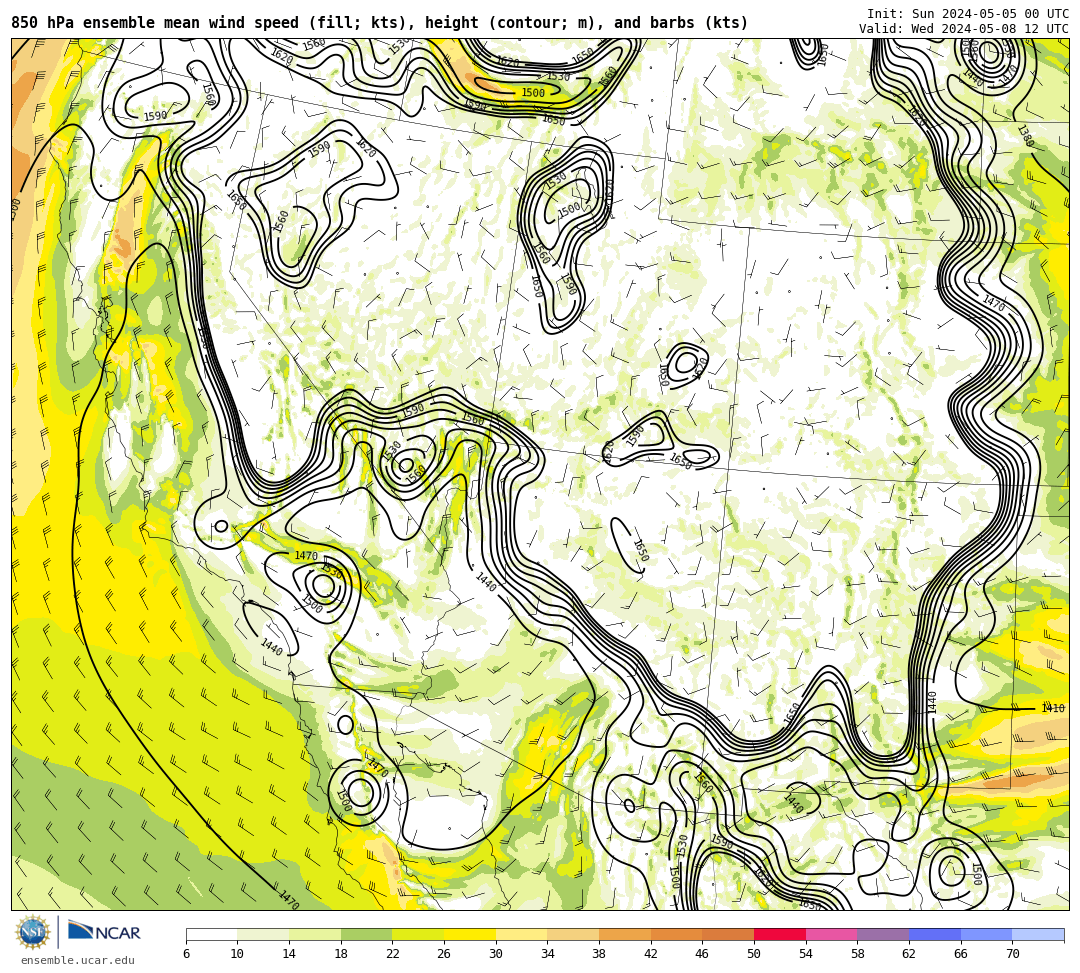Pick the blue 62–66 kts colorbar swatch
1080x973 pixels.
(935, 934)
